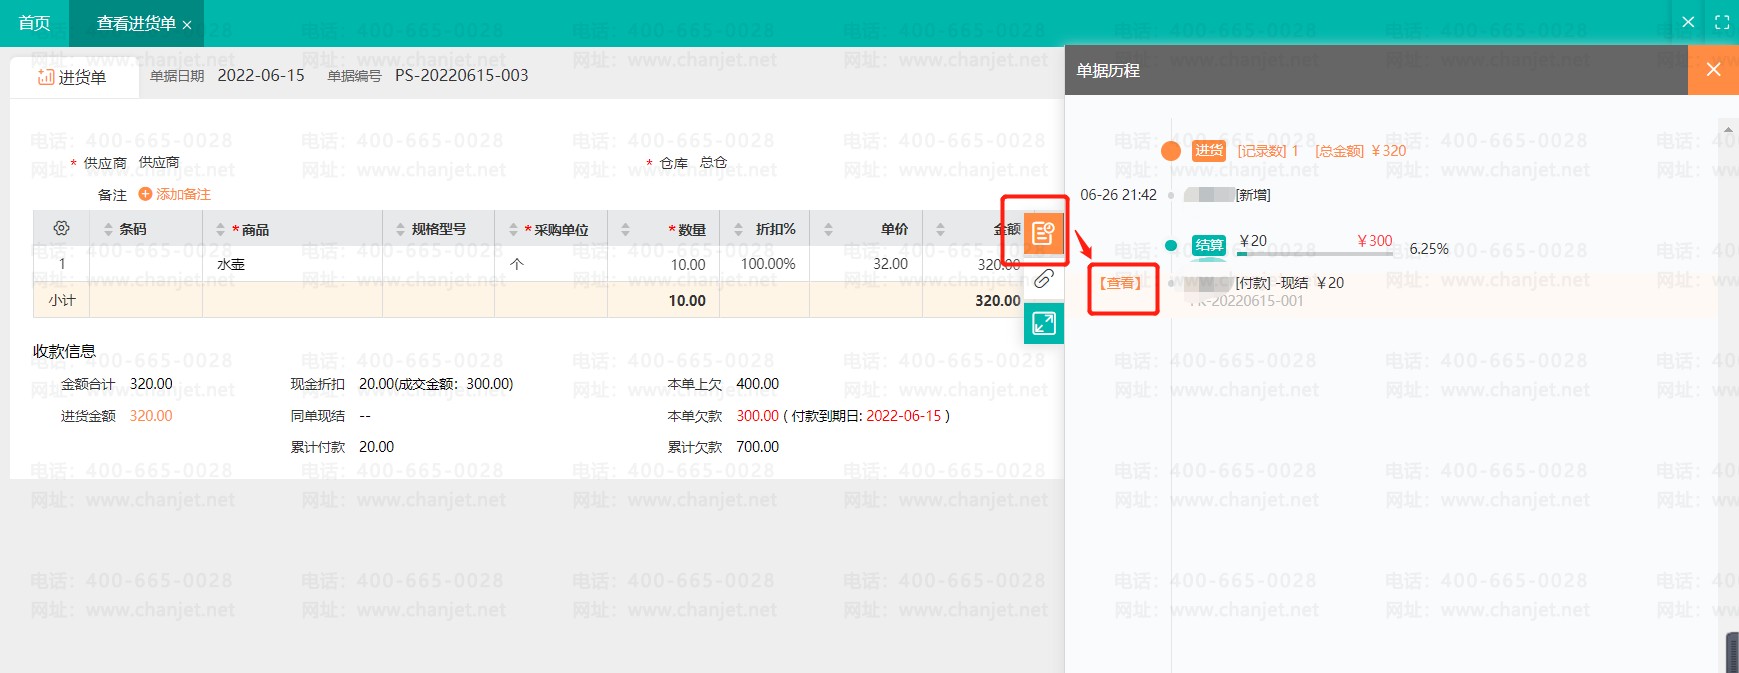This screenshot has width=1739, height=673.
Task: Click the orange 进货 timeline node
Action: 1171,151
